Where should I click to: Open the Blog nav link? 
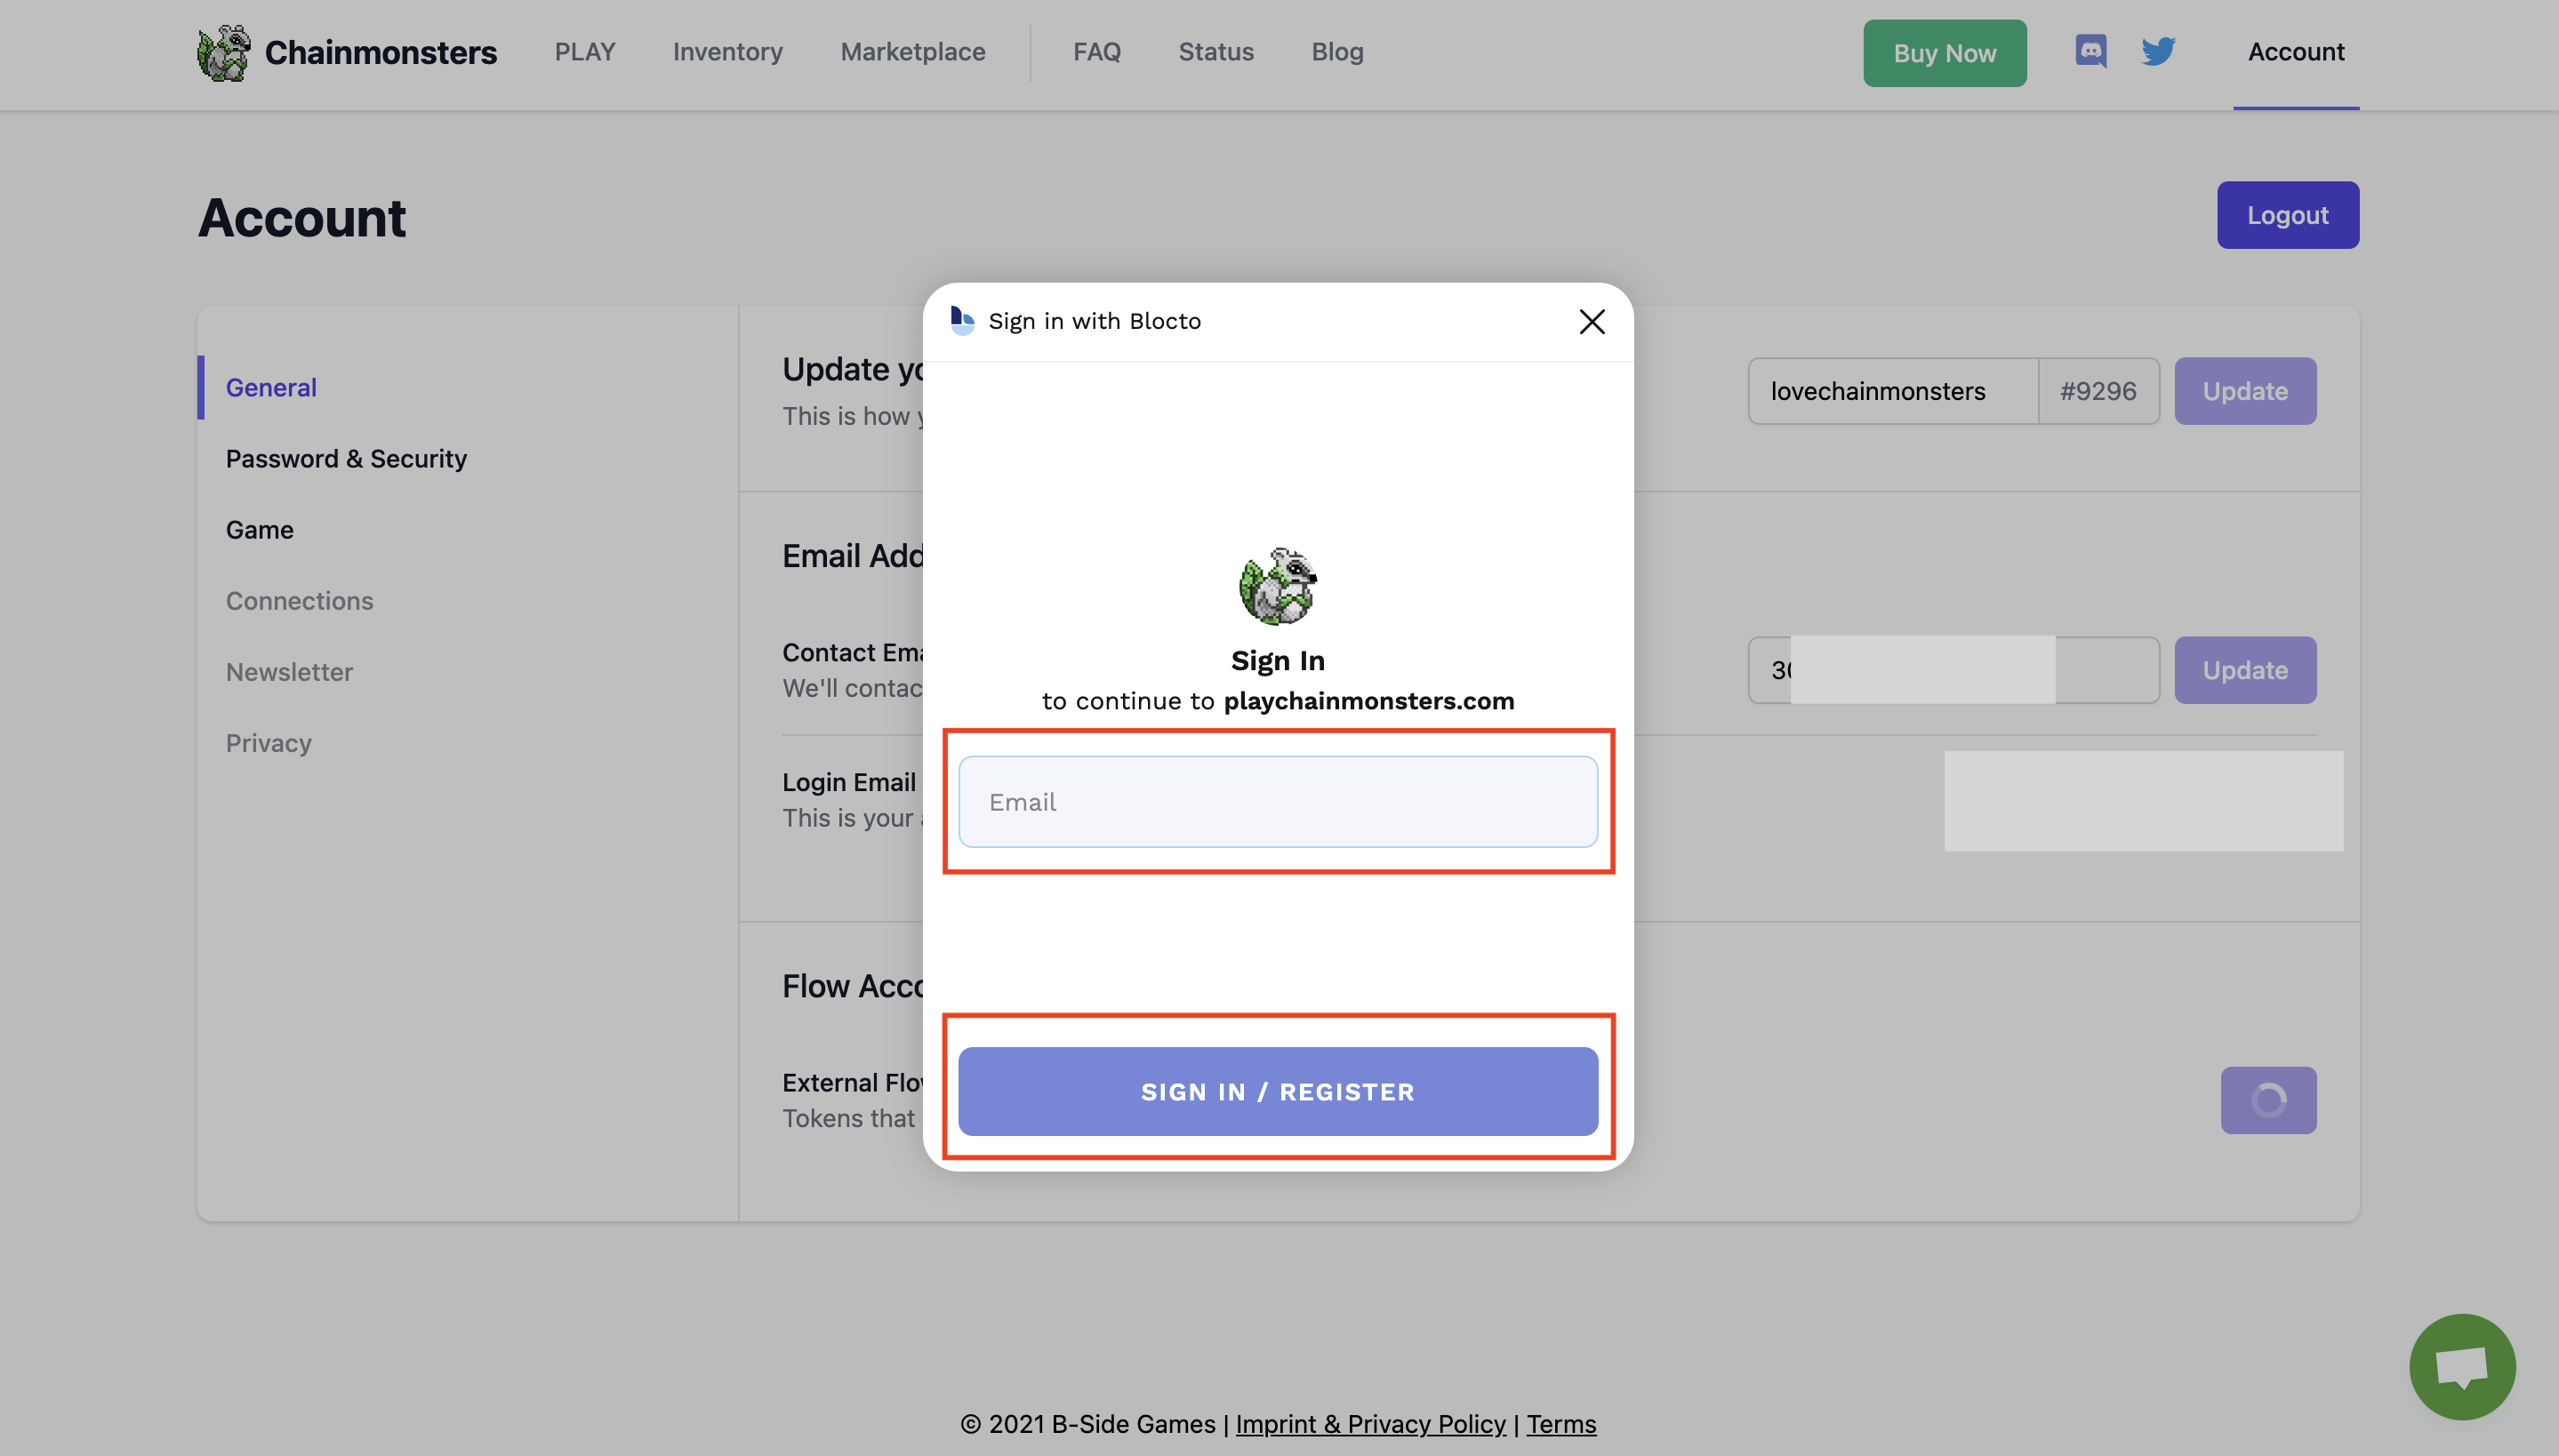(1337, 52)
